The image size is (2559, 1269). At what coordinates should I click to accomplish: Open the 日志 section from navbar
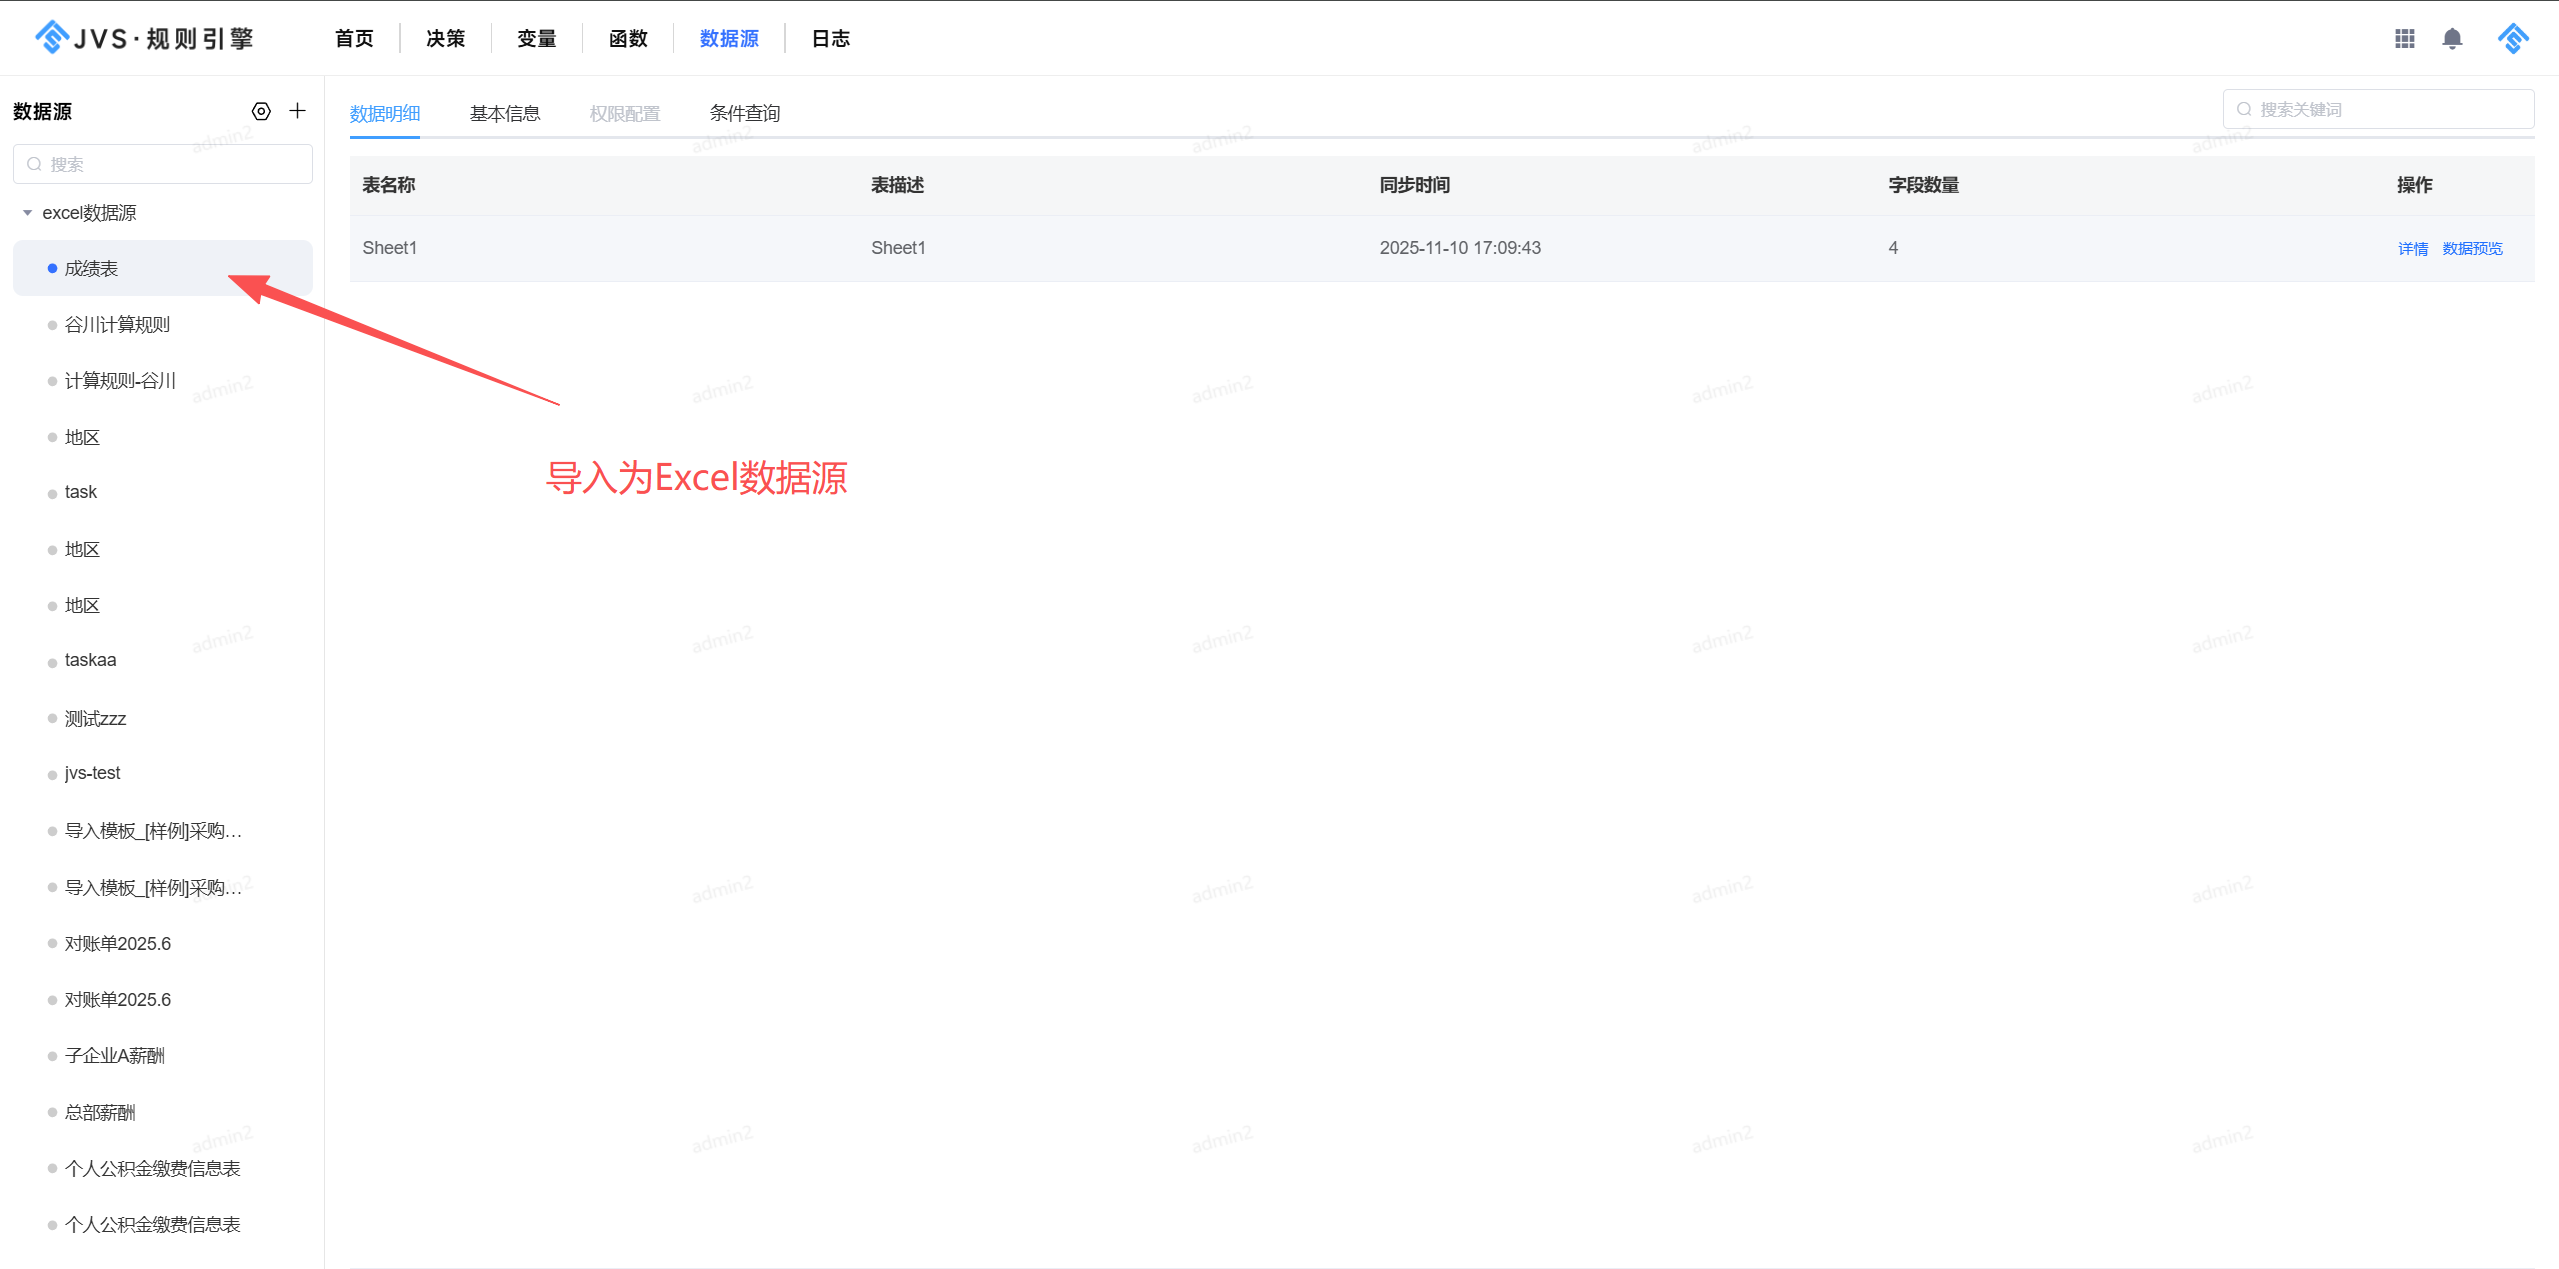point(829,38)
